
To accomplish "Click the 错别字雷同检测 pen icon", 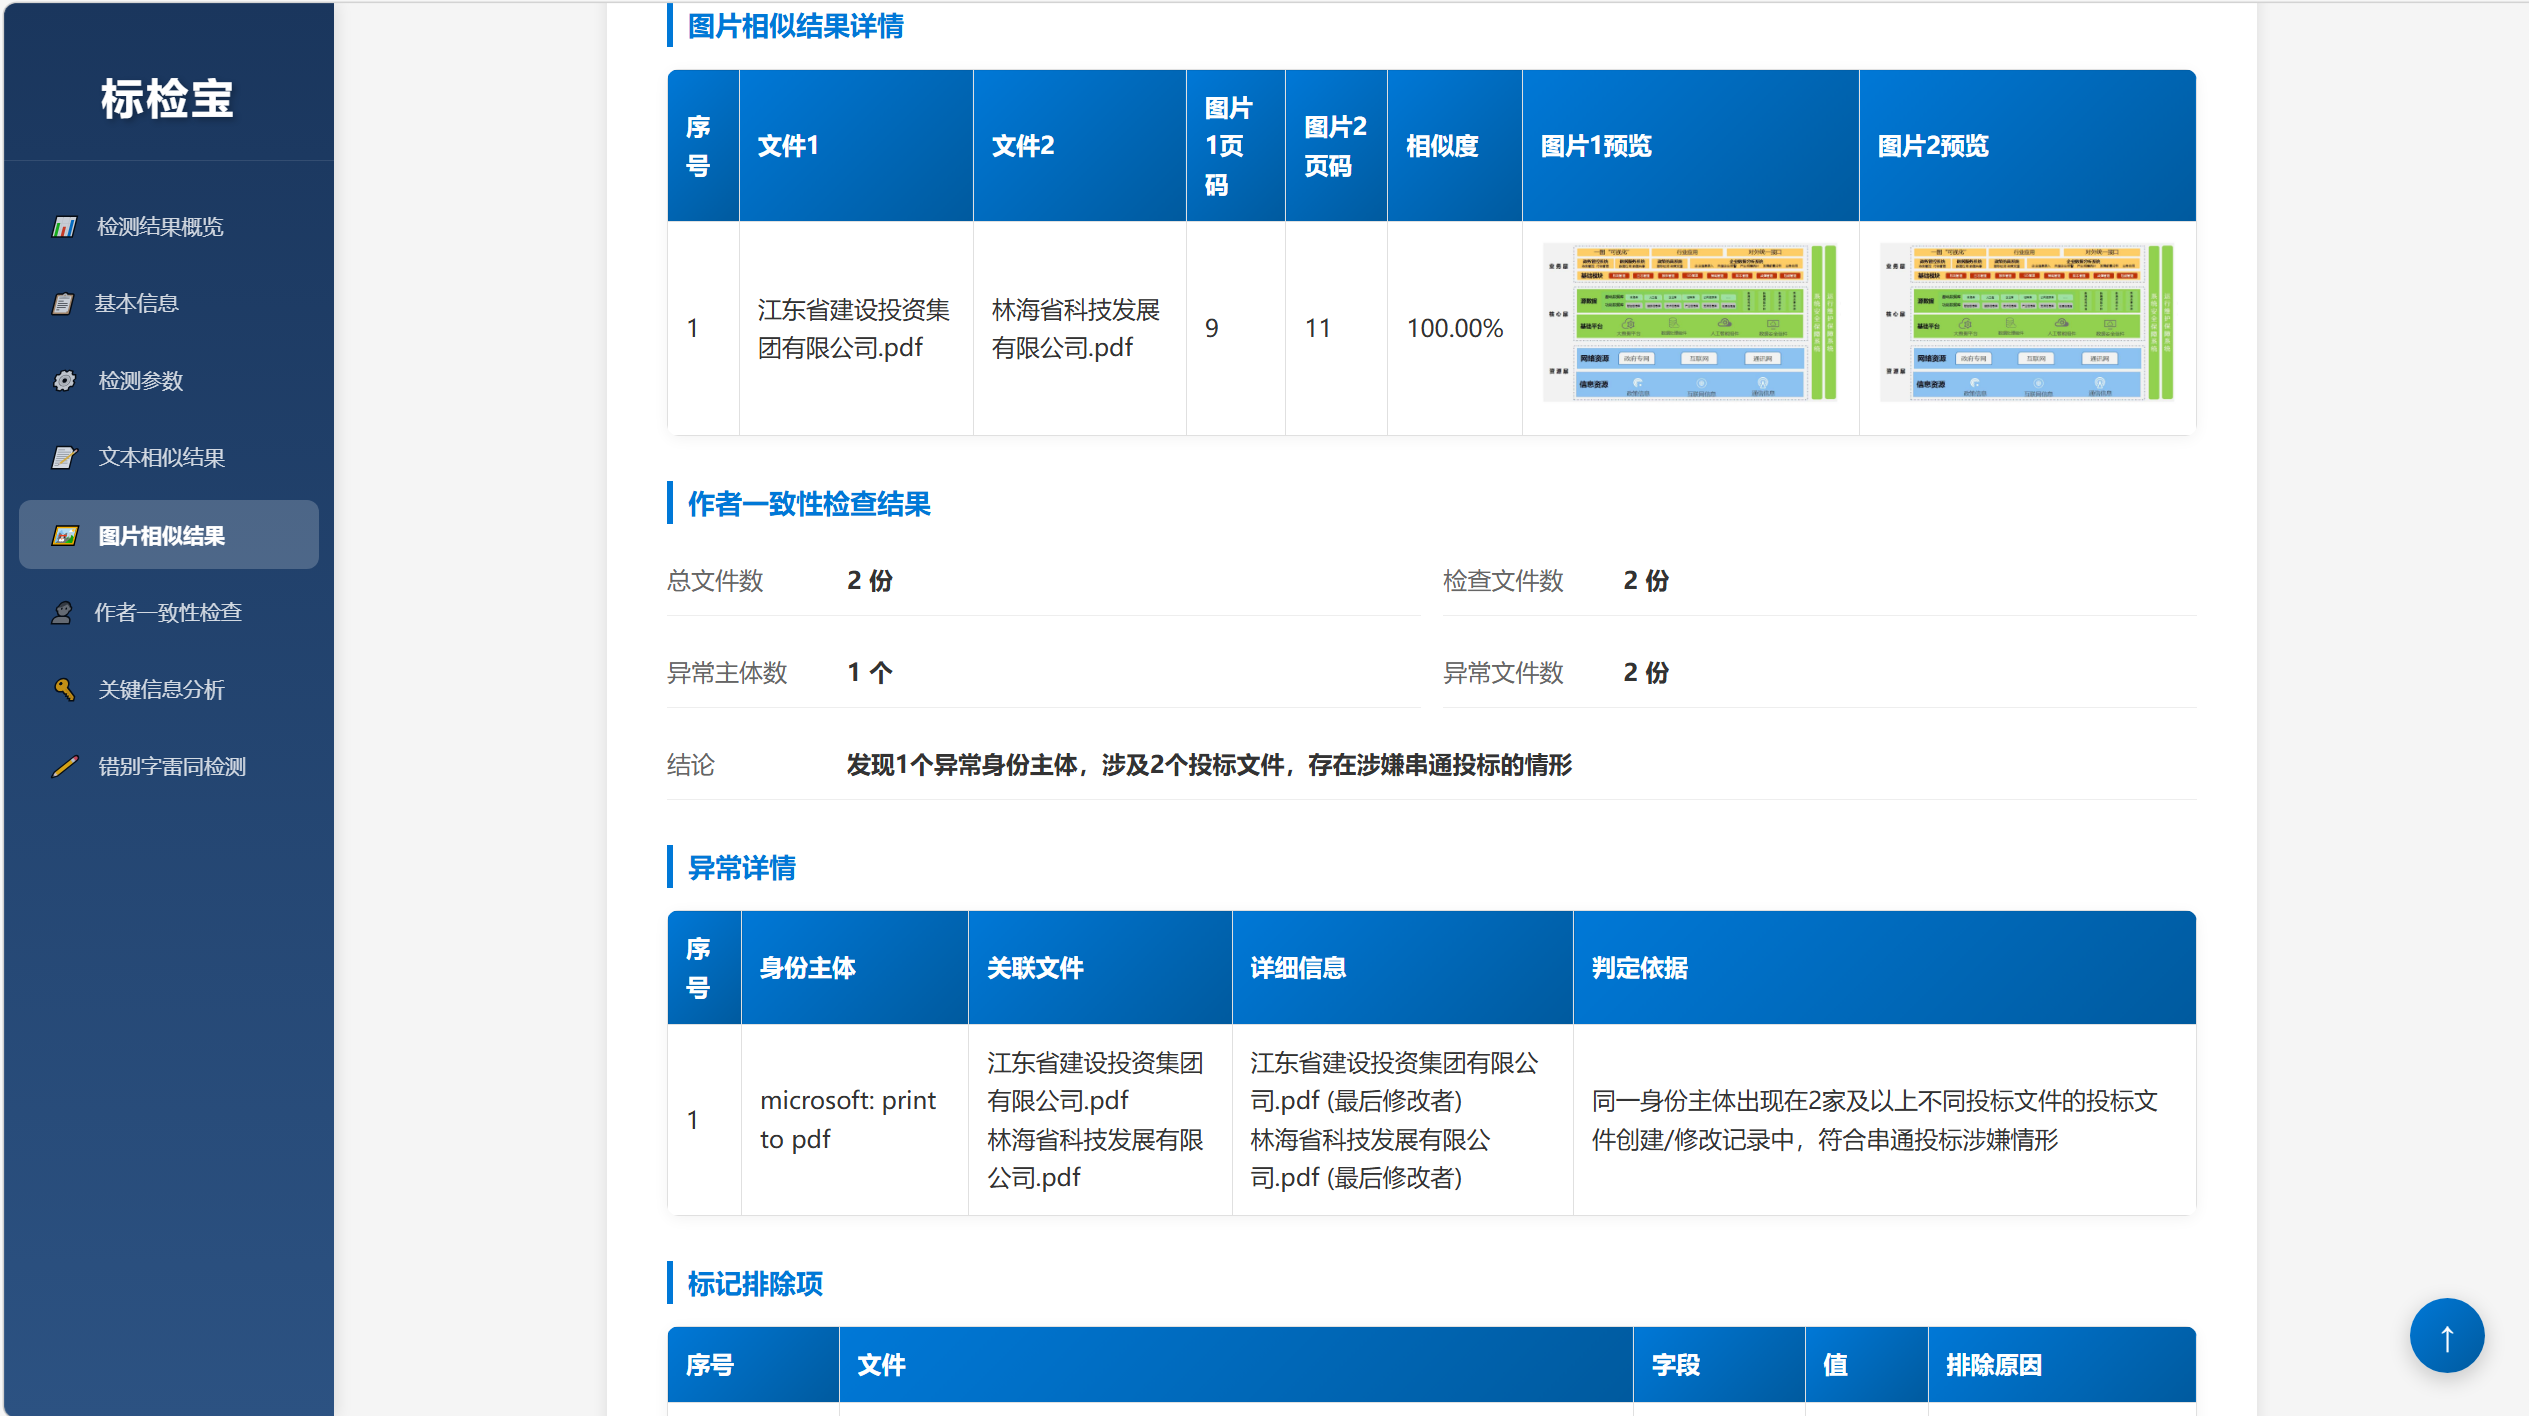I will coord(63,766).
